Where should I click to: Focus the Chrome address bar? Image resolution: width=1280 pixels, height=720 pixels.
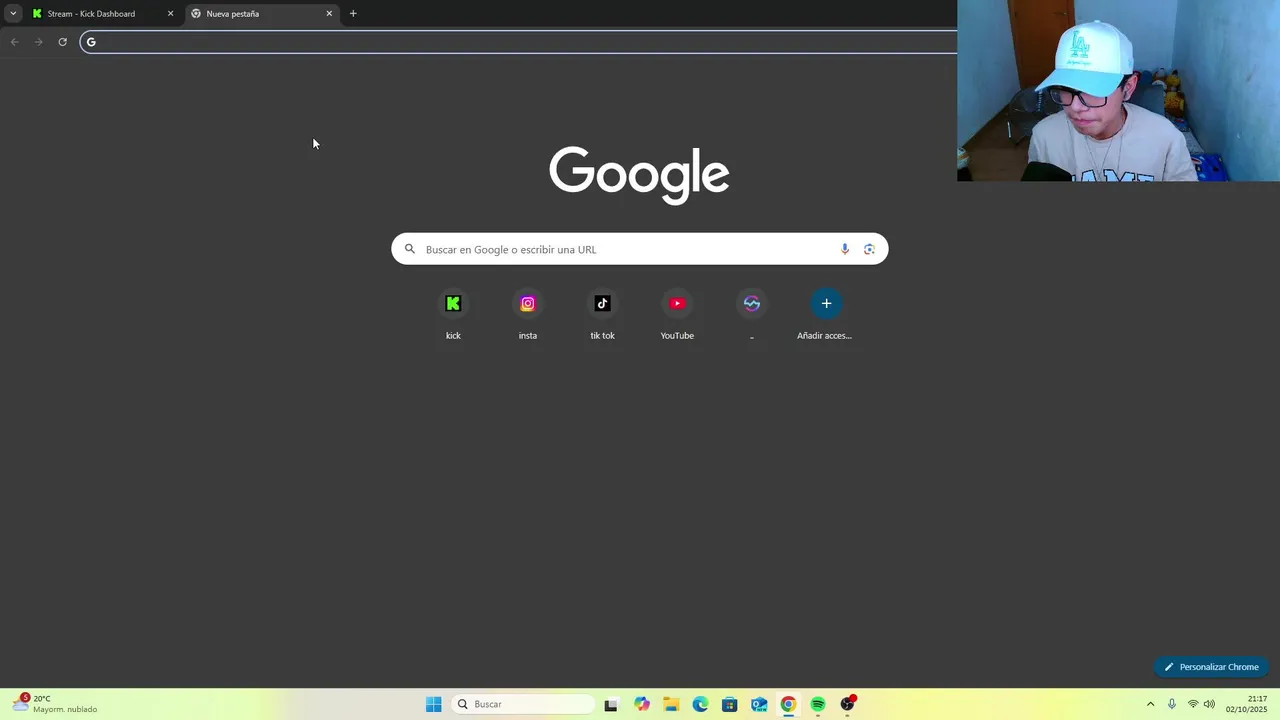point(520,42)
